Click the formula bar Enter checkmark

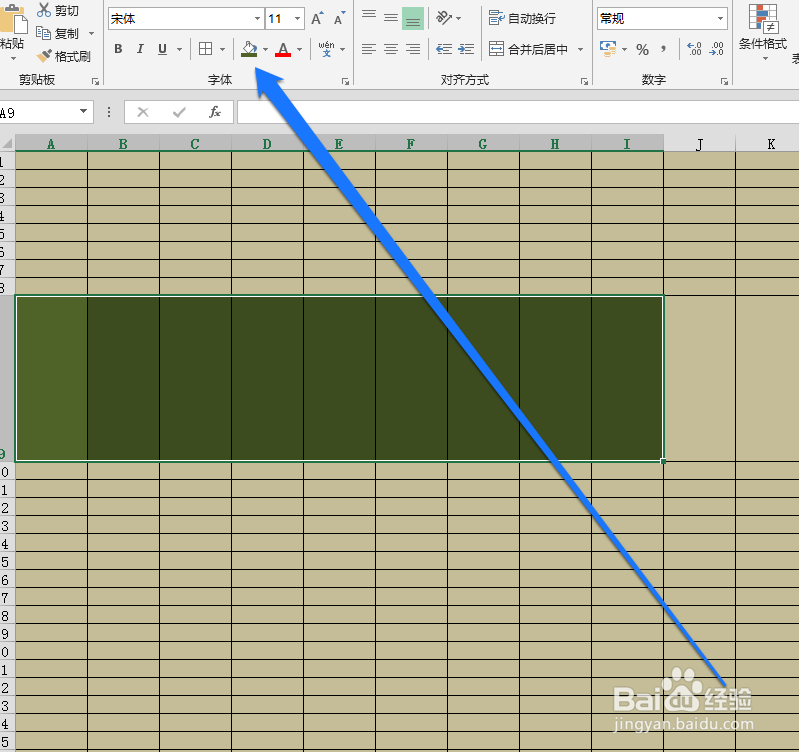coord(179,112)
